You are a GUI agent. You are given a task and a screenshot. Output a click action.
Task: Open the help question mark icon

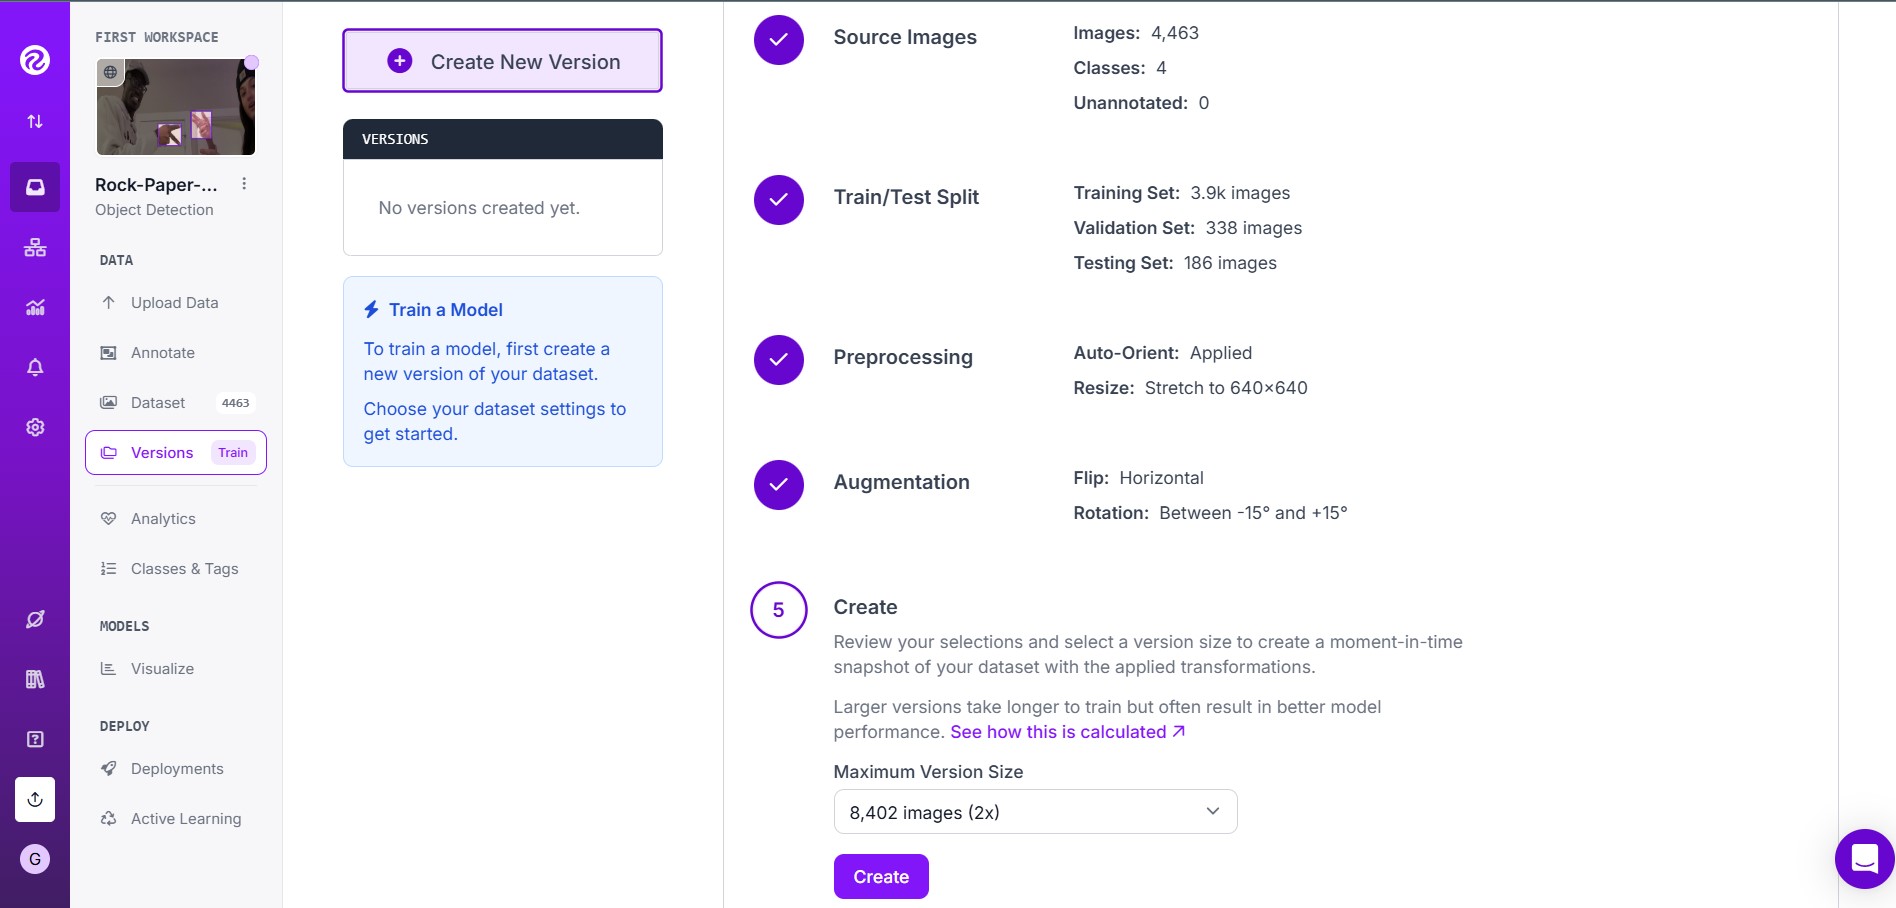[x=35, y=738]
